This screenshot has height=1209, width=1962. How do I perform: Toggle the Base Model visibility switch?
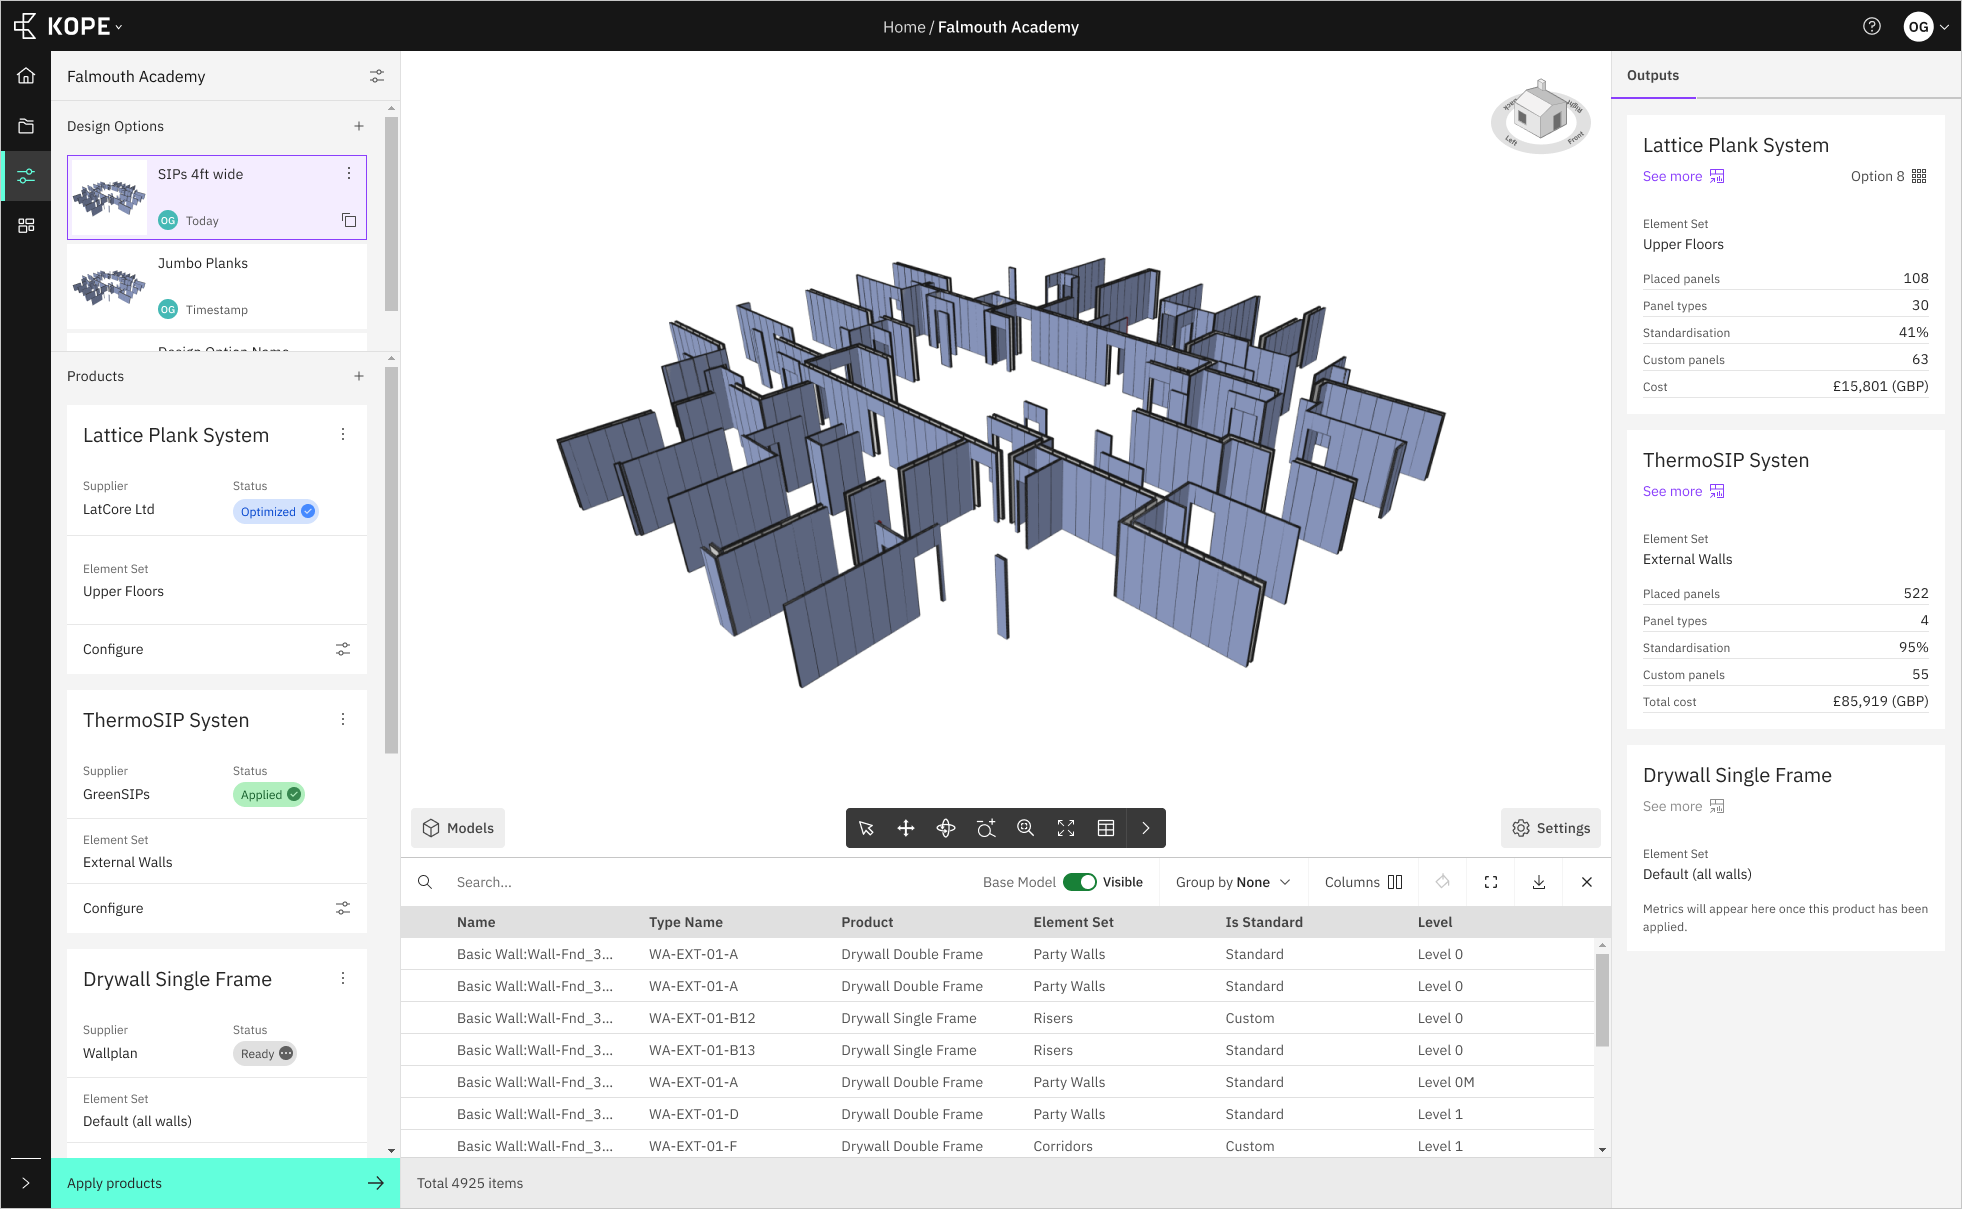click(x=1081, y=881)
